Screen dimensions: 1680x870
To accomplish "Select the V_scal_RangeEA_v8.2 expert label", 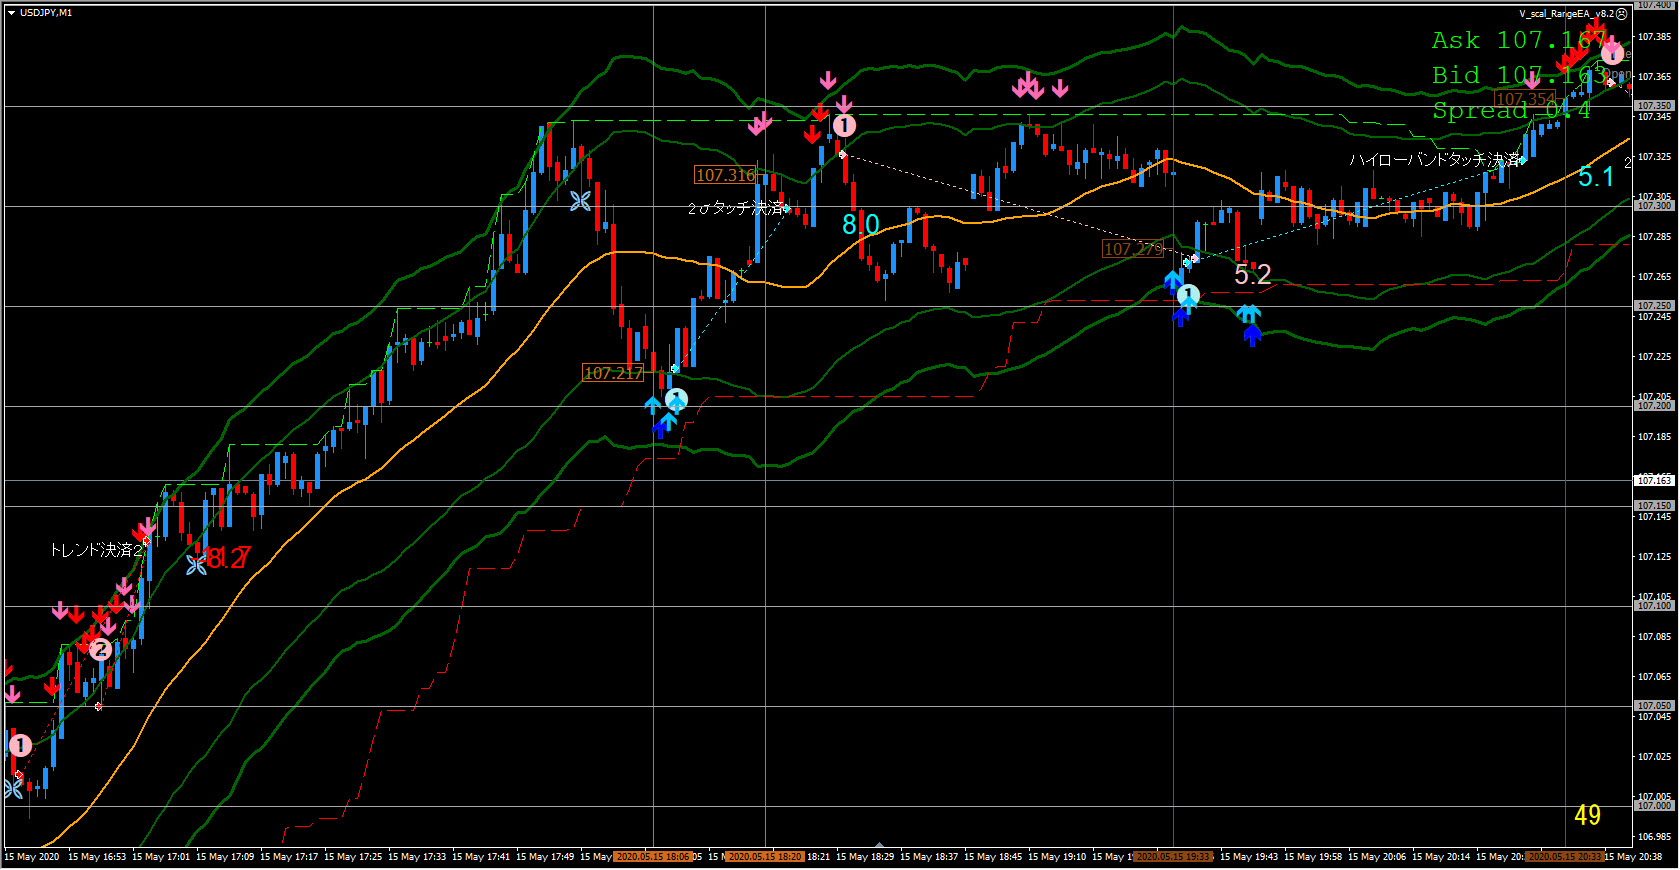I will tap(1566, 14).
